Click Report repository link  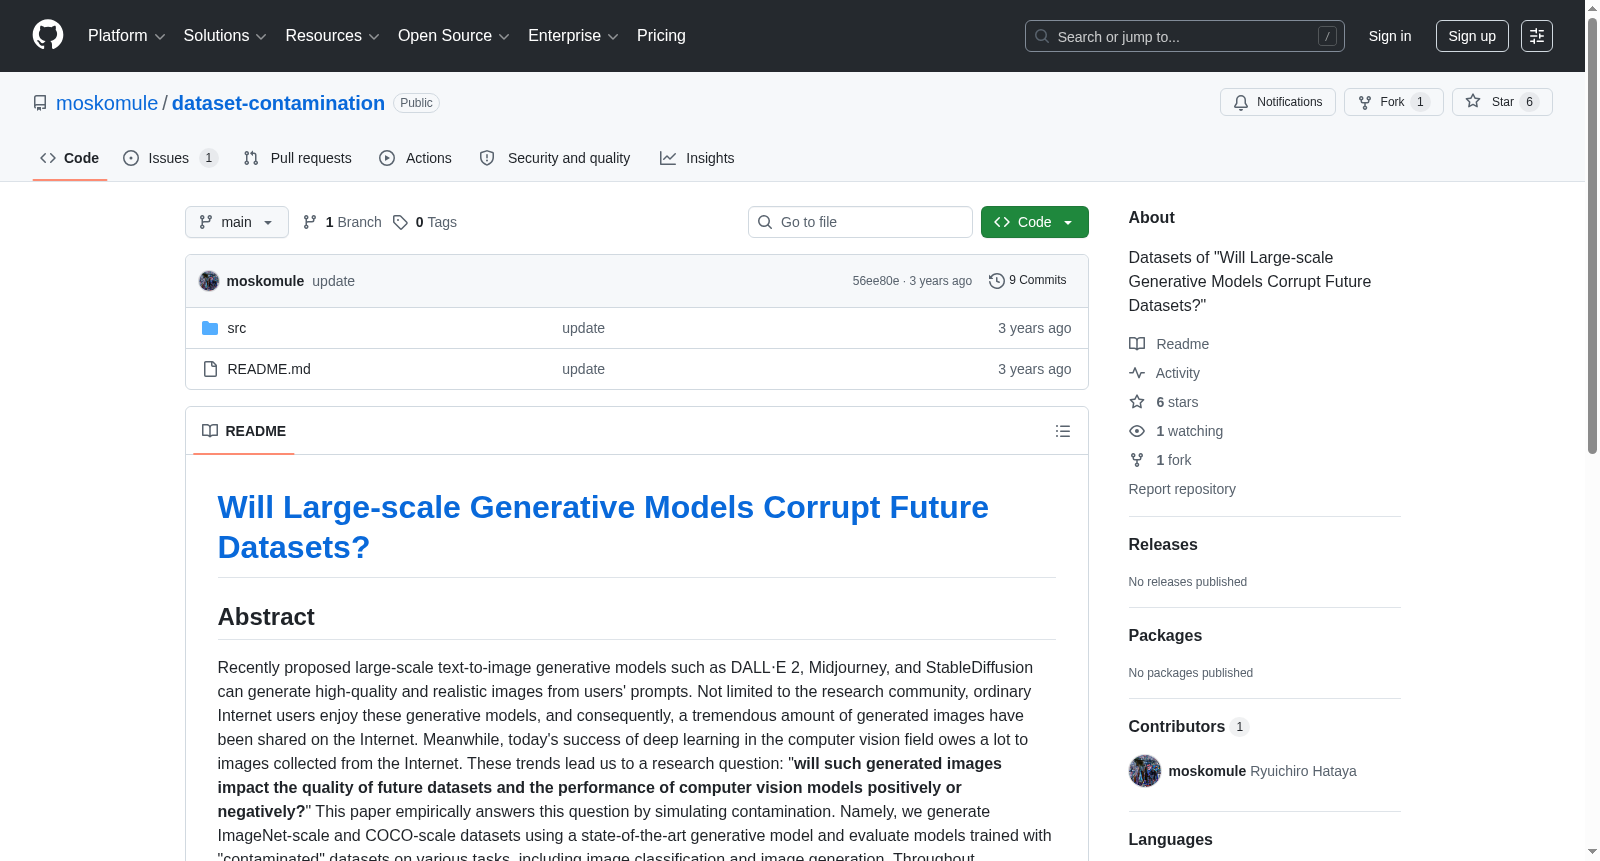[1182, 489]
